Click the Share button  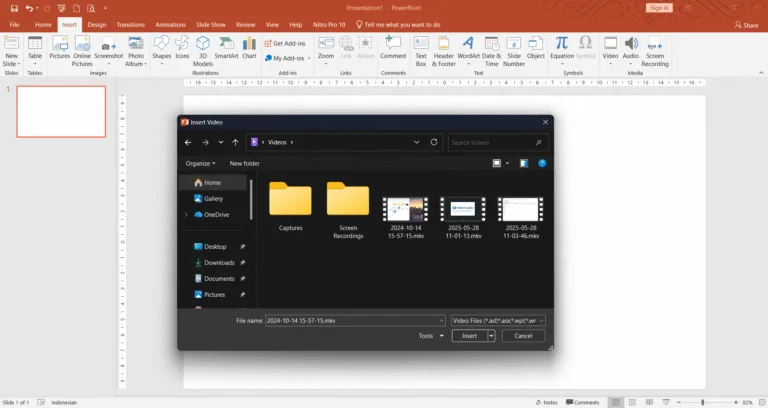(746, 25)
